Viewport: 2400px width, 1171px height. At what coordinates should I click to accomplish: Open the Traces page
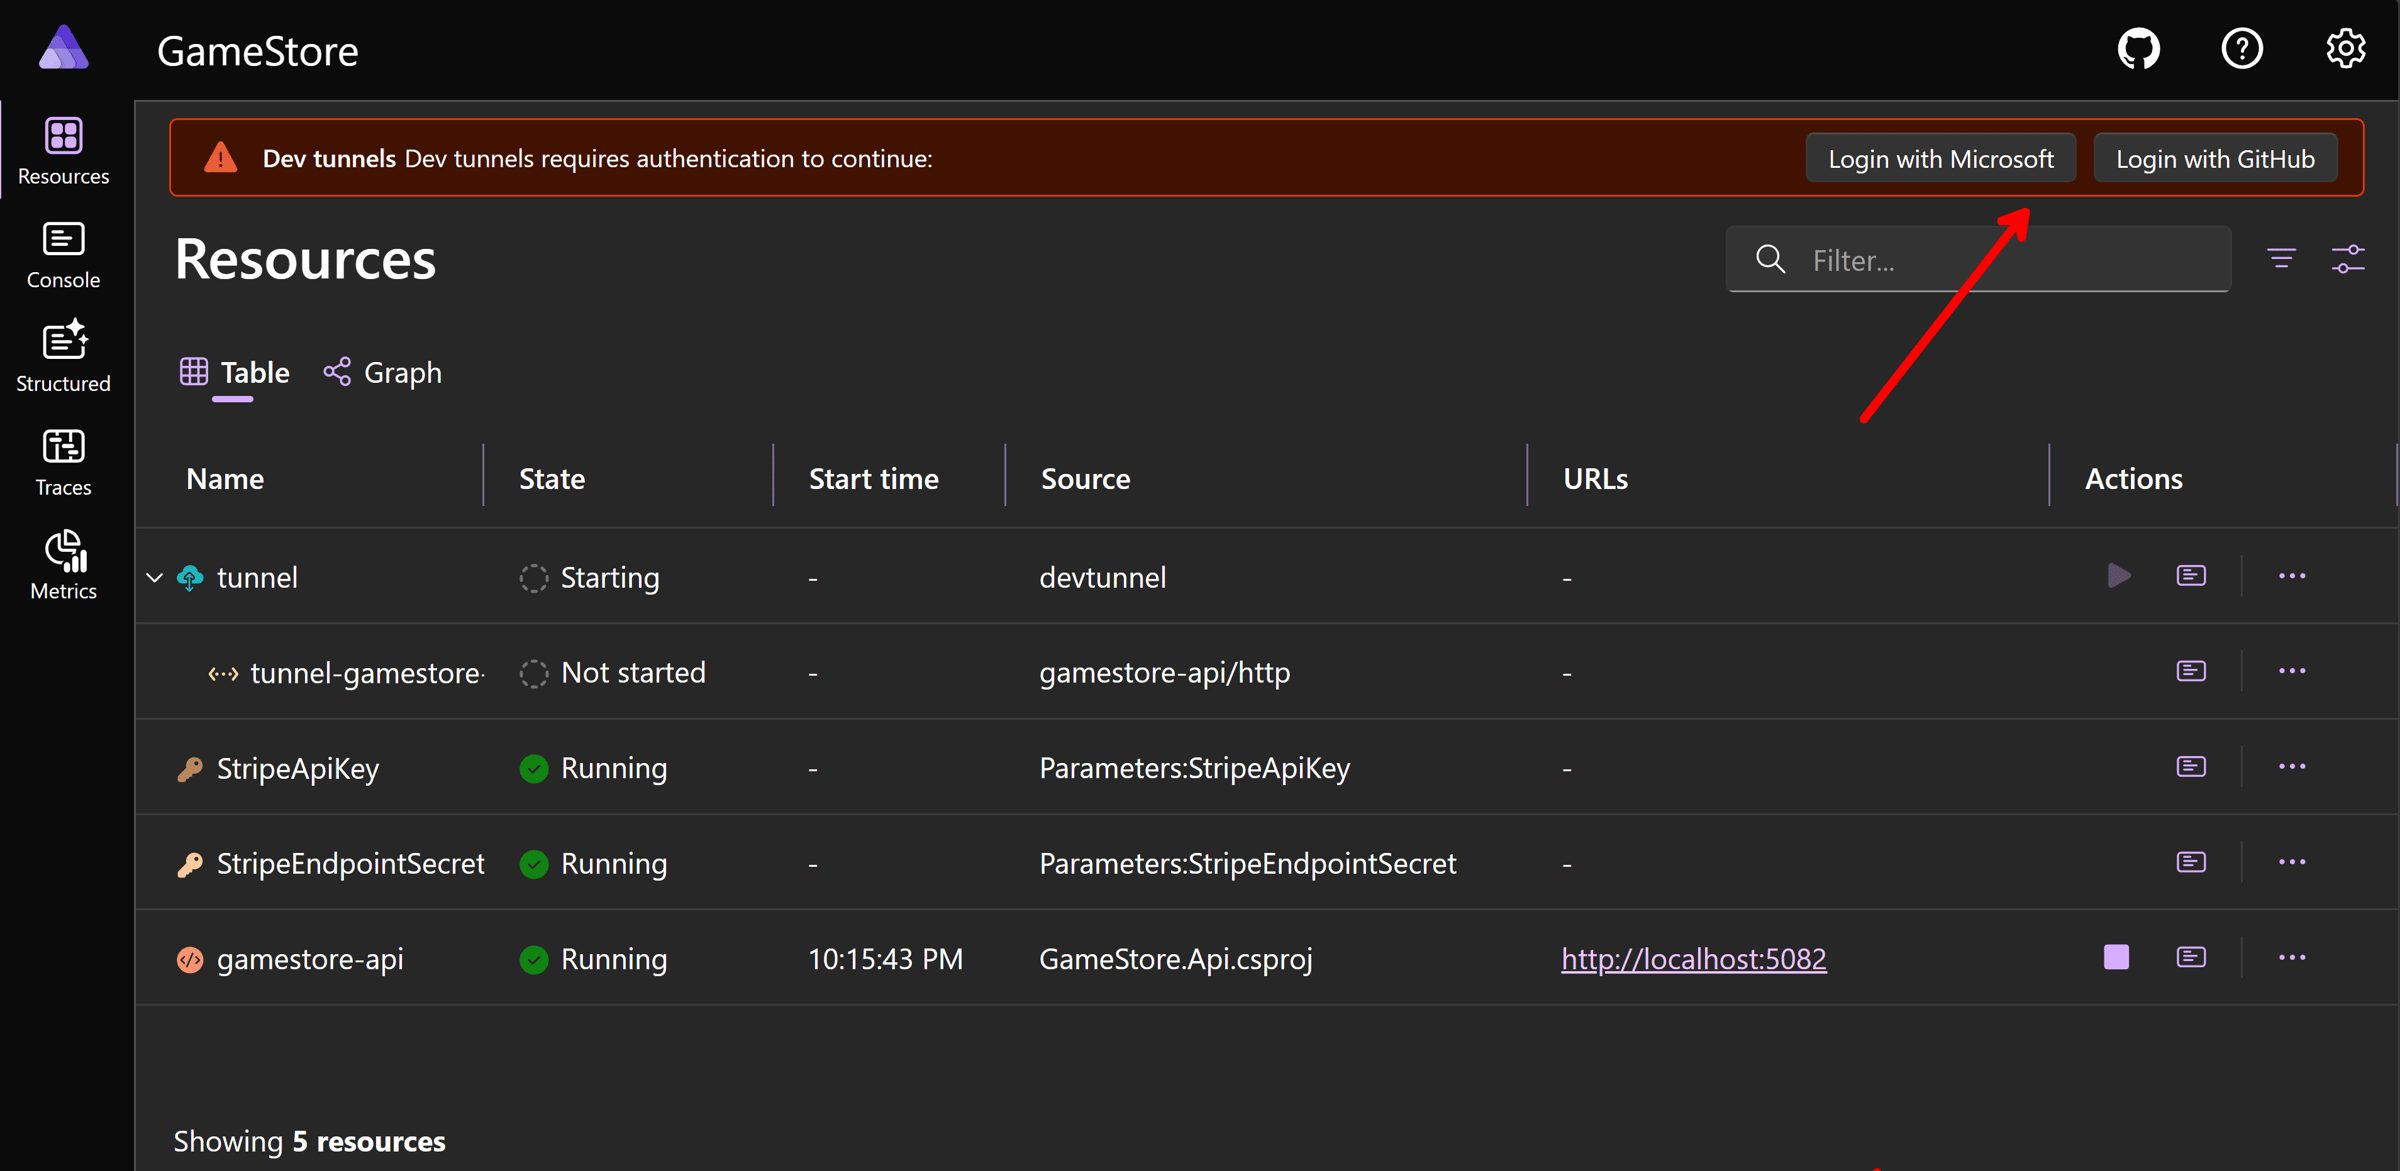(x=63, y=462)
